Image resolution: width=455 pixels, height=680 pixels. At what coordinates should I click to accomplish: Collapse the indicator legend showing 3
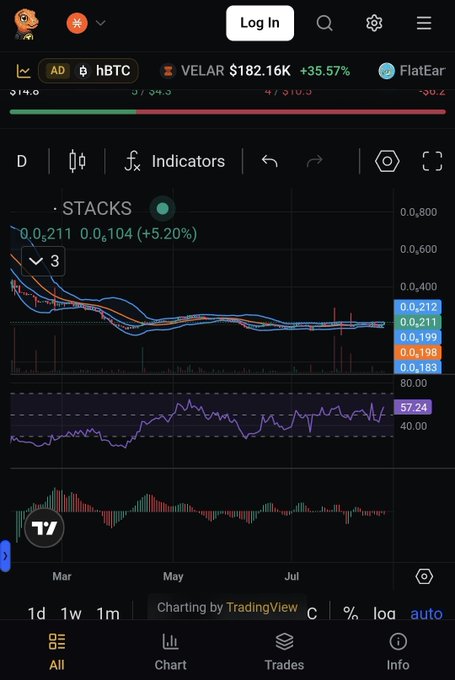tap(43, 261)
